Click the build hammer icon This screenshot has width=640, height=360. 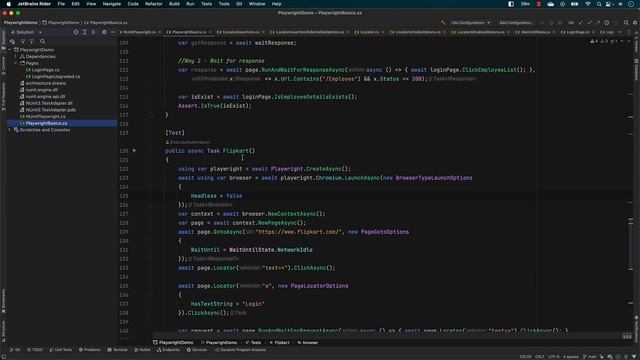pos(443,23)
